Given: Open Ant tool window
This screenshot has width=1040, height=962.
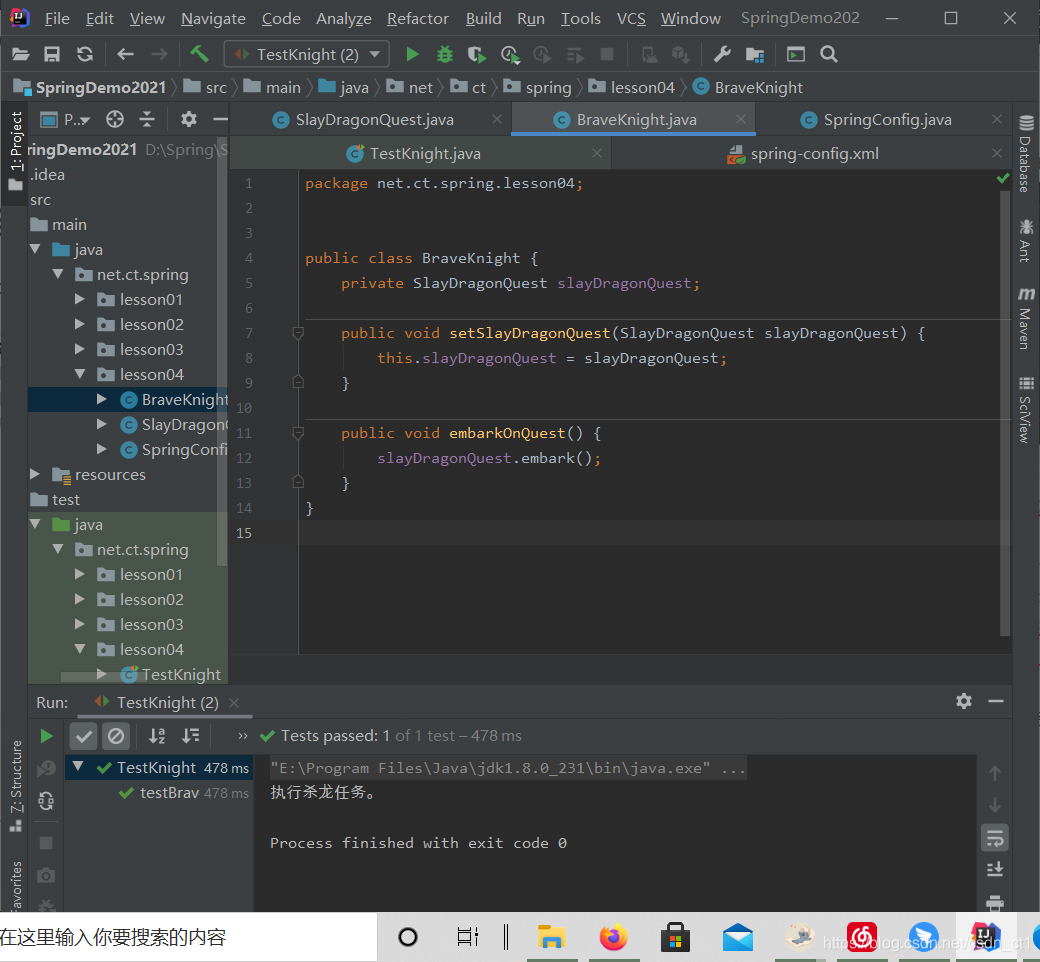Looking at the screenshot, I should [x=1025, y=240].
